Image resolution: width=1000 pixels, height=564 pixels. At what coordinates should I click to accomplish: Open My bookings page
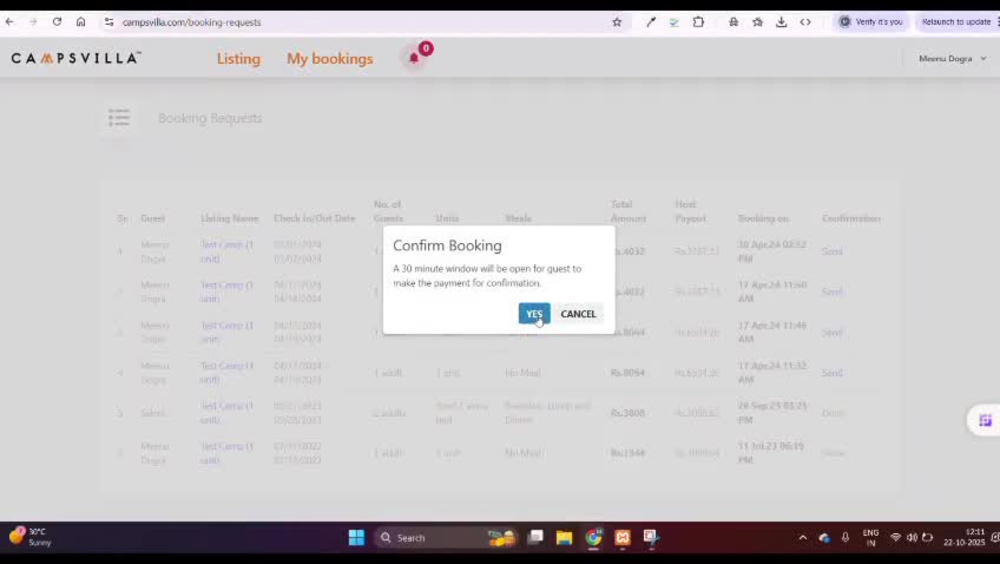pos(330,59)
